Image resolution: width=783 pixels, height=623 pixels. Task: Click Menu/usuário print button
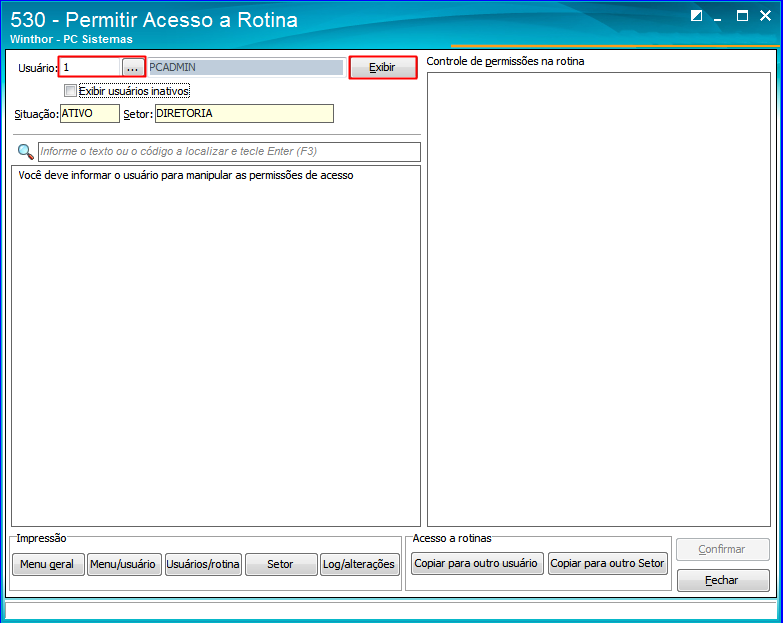[123, 564]
